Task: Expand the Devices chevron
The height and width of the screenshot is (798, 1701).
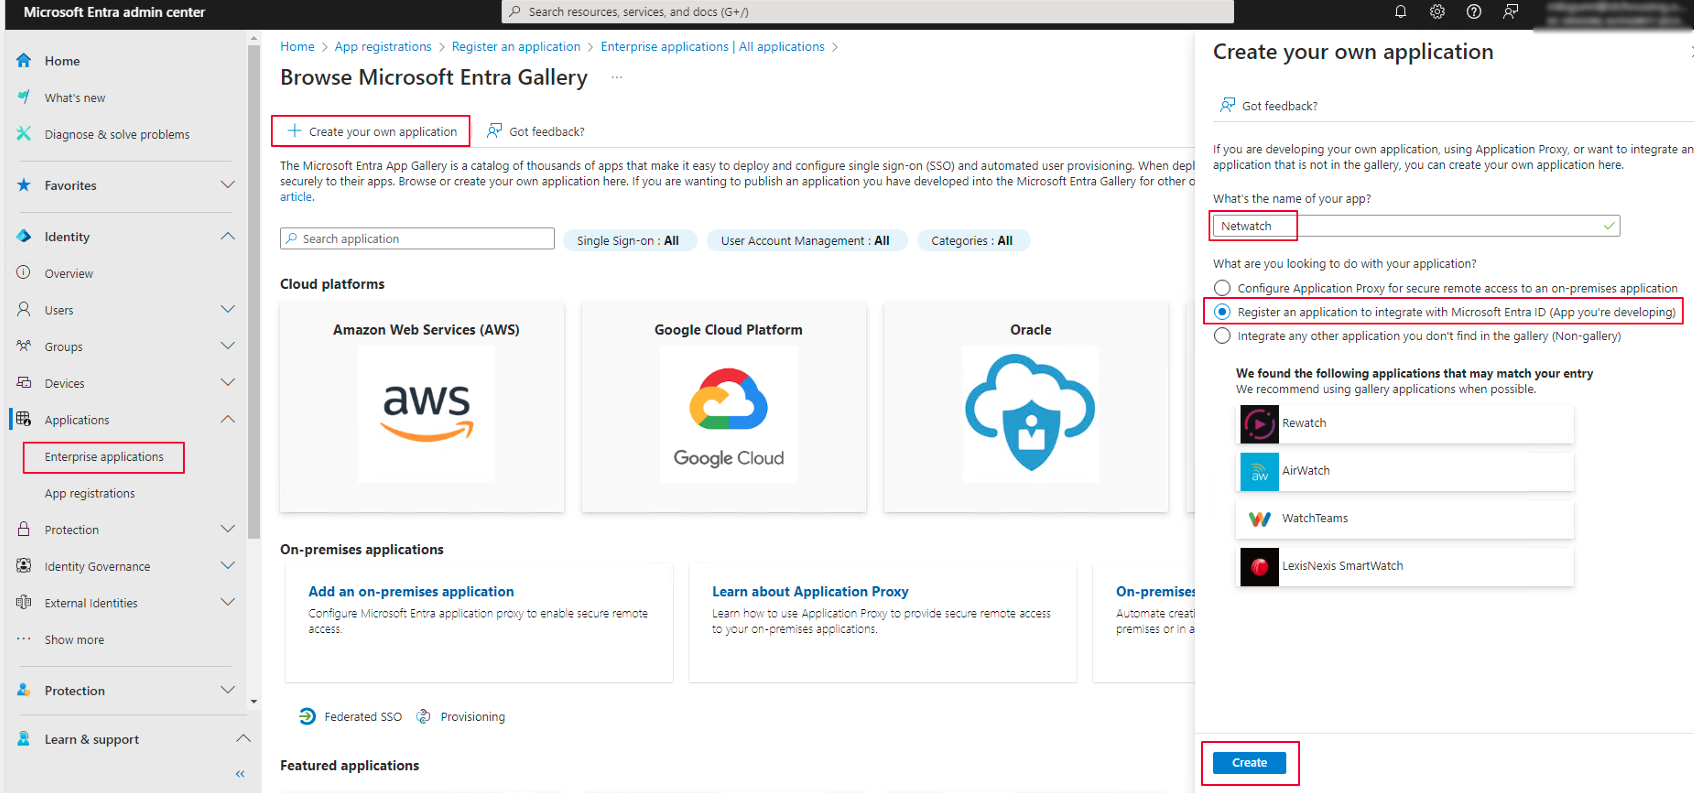Action: click(228, 383)
